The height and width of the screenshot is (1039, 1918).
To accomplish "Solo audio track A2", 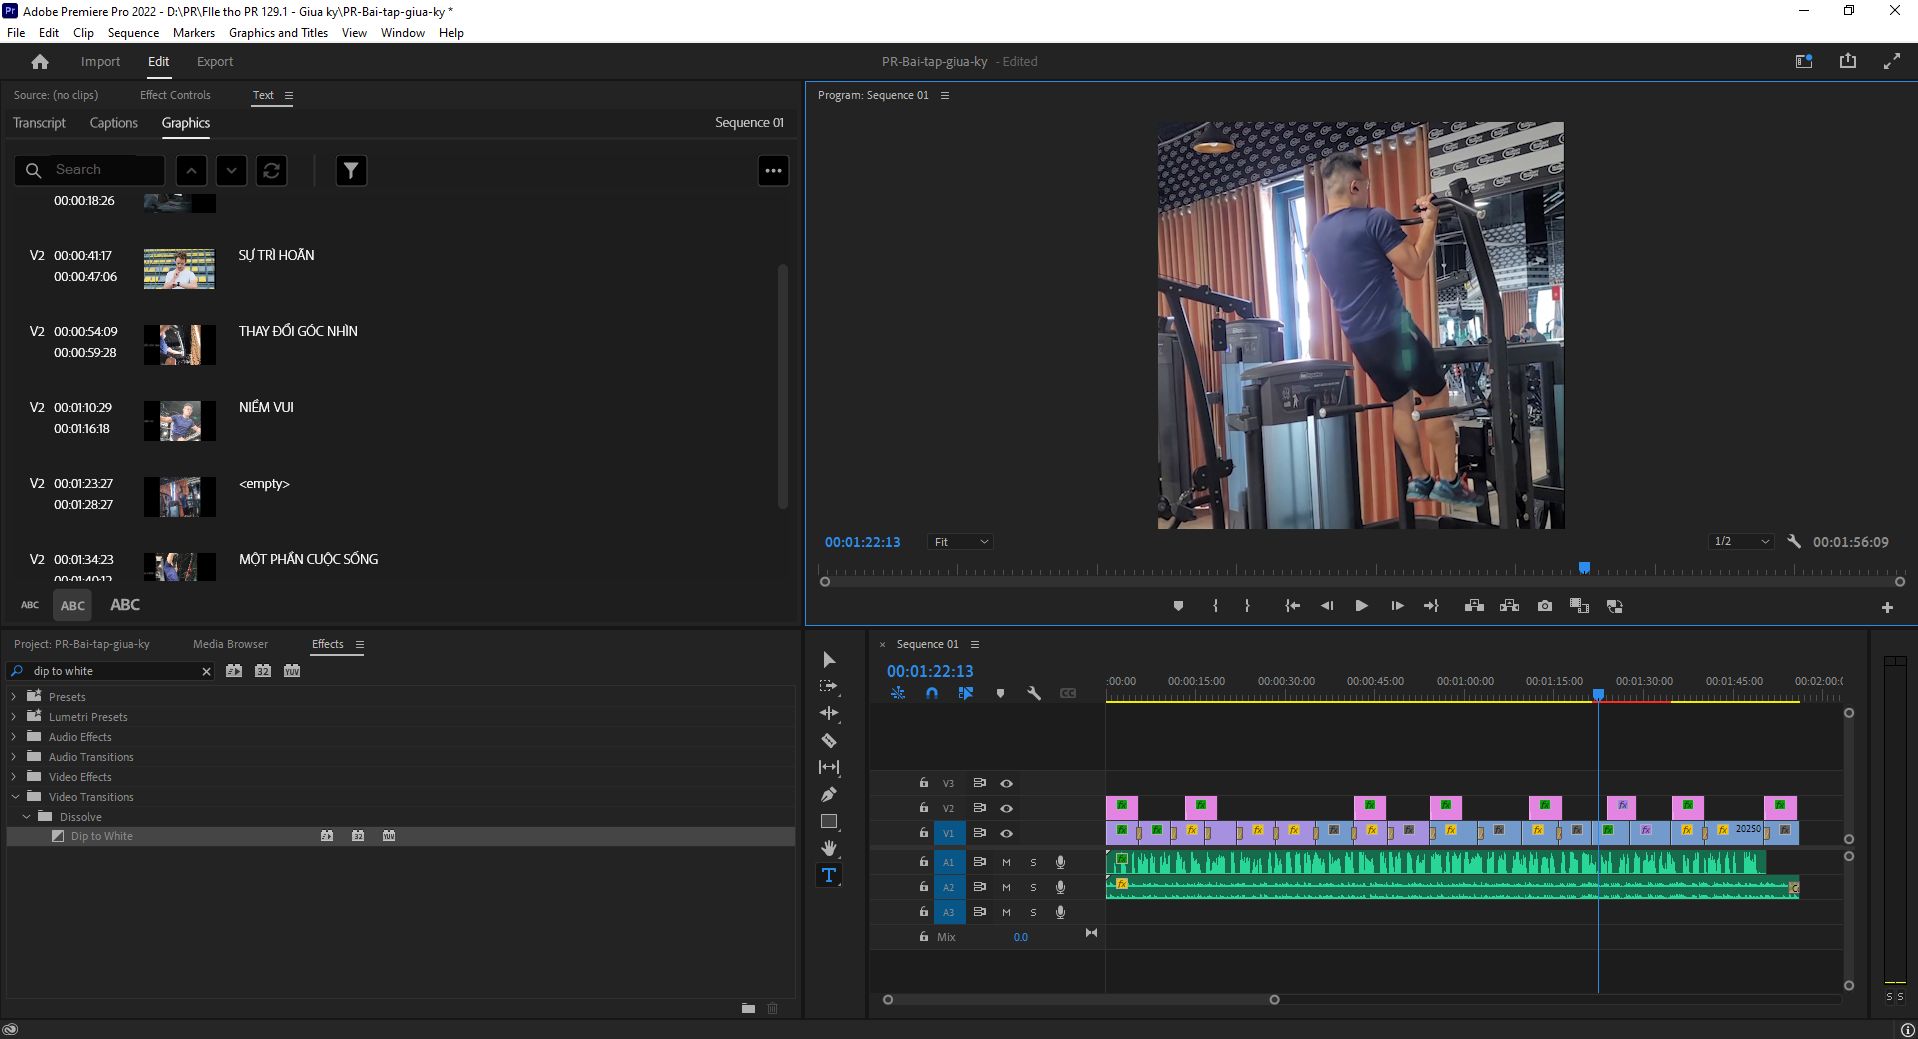I will (1033, 887).
